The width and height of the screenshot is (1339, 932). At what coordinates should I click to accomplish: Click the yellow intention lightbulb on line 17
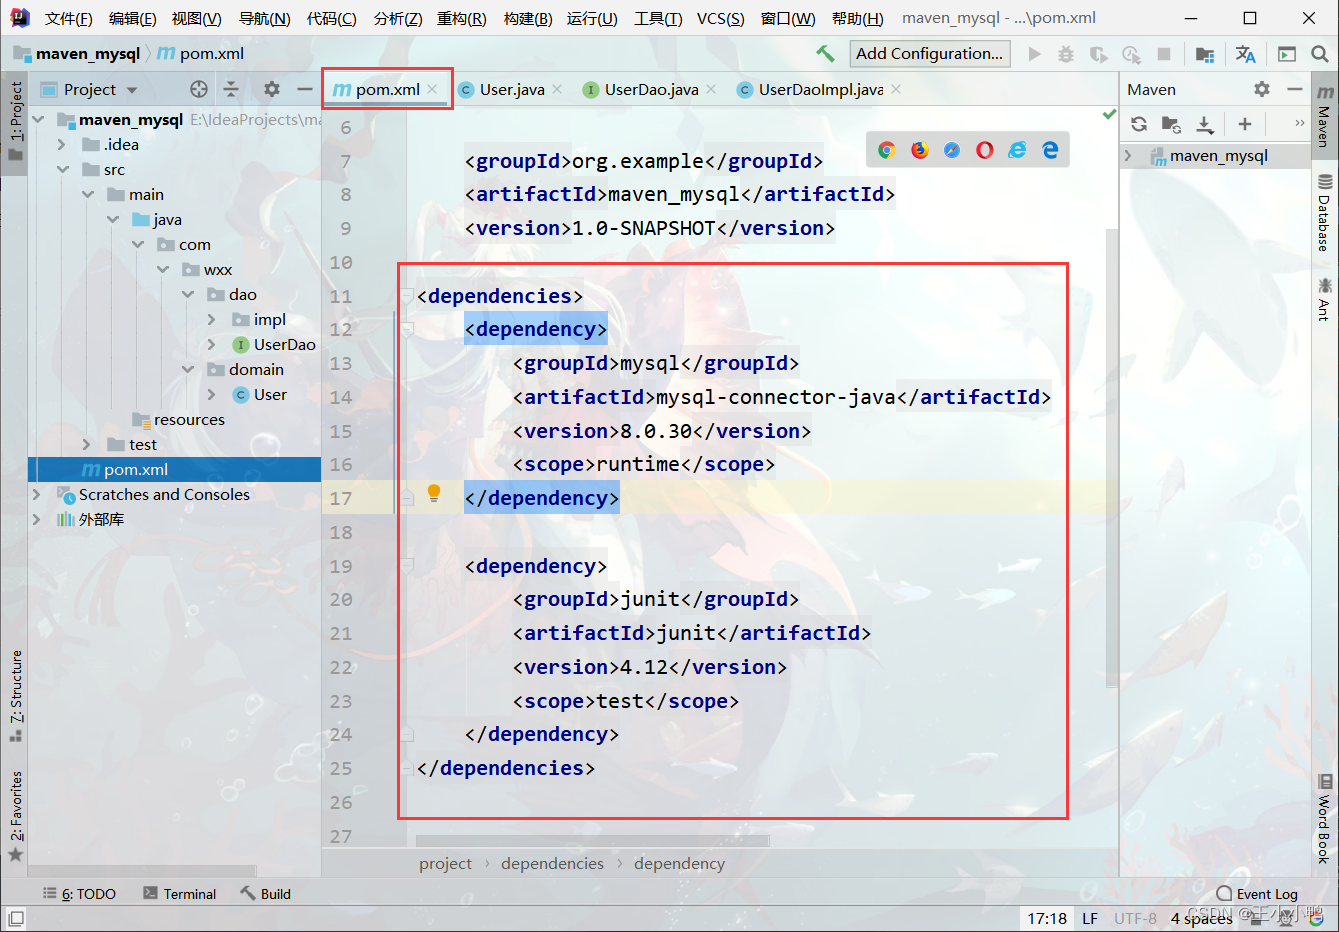pos(434,492)
